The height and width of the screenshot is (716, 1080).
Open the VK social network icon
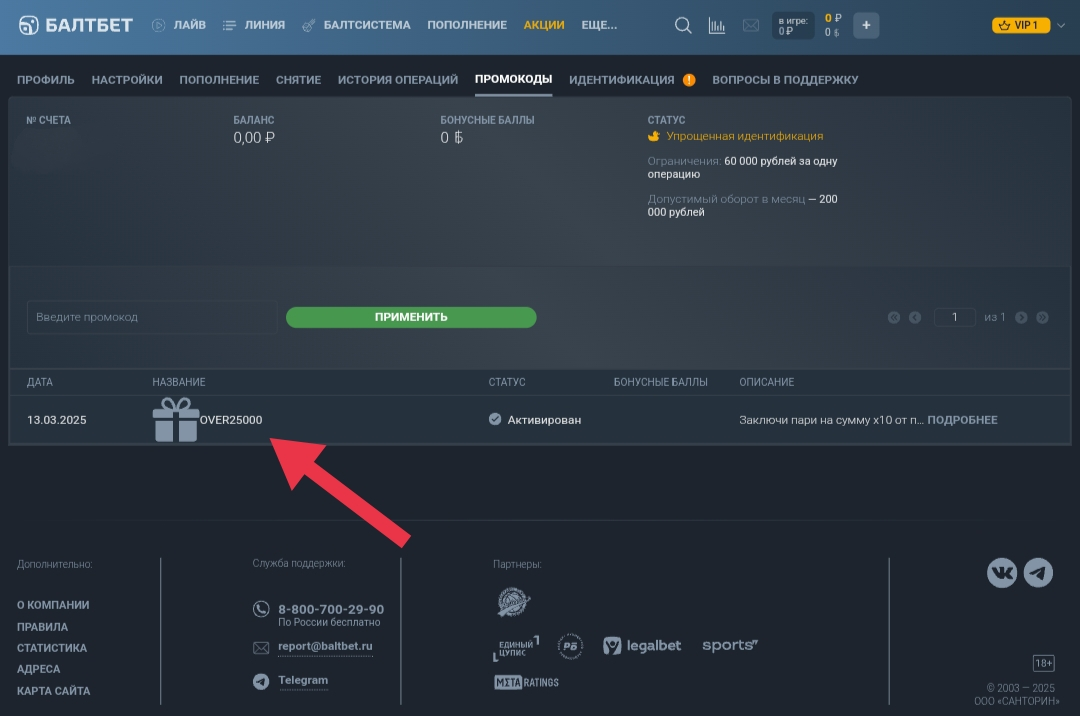(x=1002, y=573)
